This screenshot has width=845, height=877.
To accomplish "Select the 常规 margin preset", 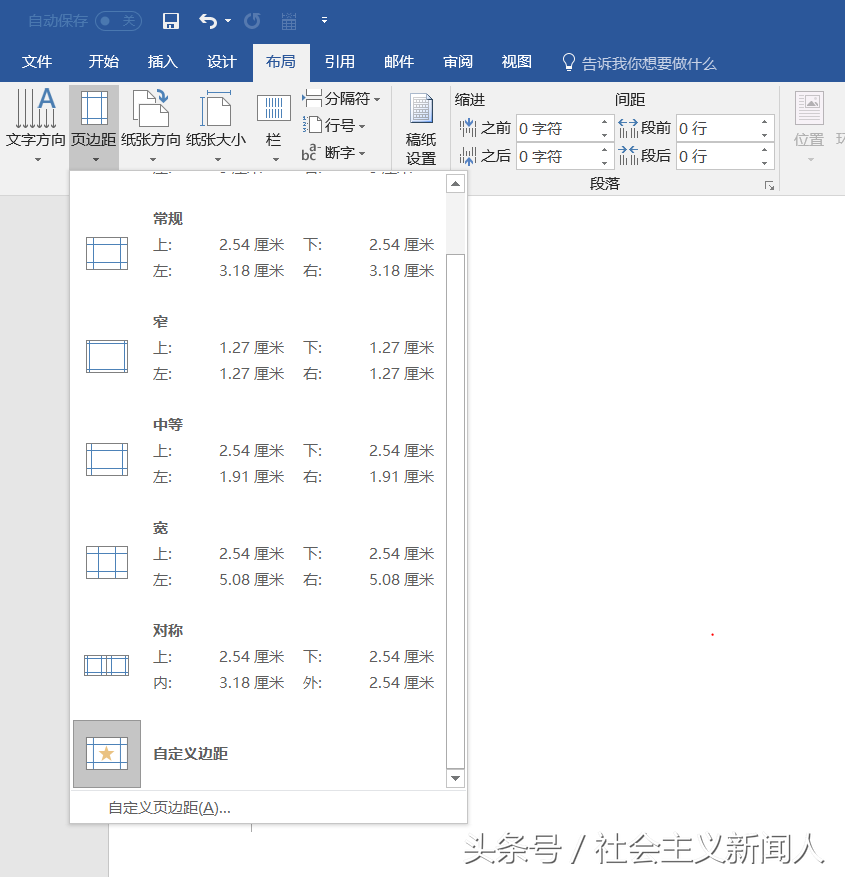I will 258,244.
